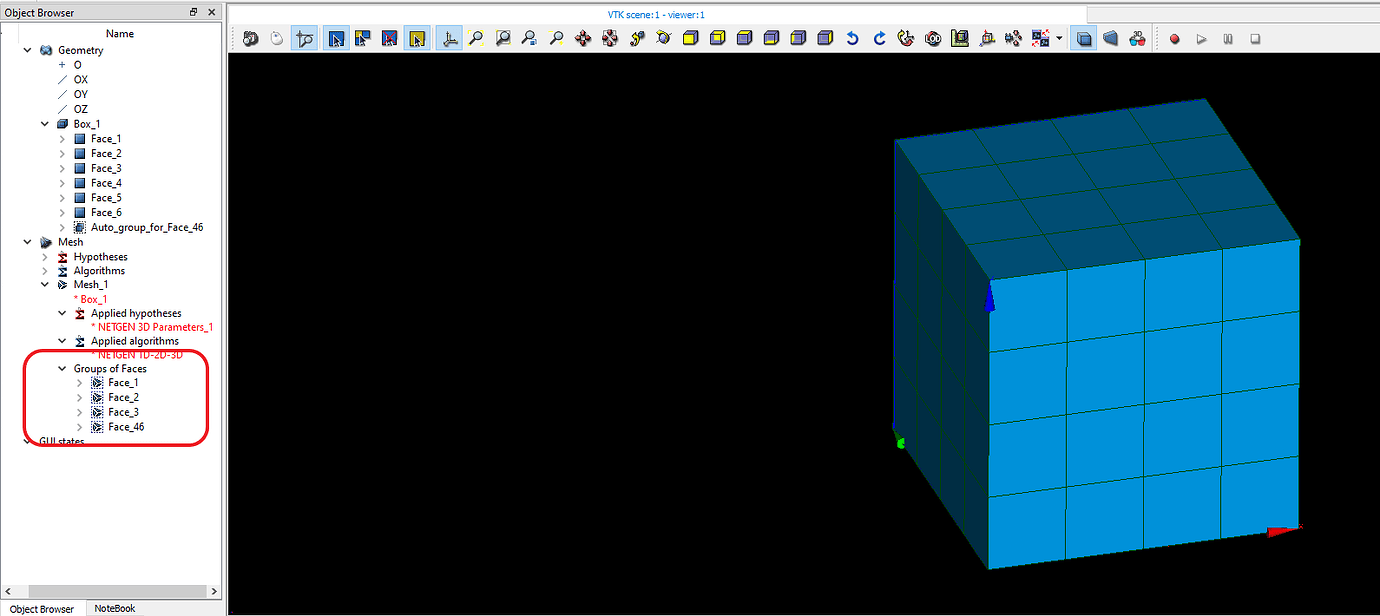Select the Front view cube icon
The image size is (1380, 616).
[691, 38]
